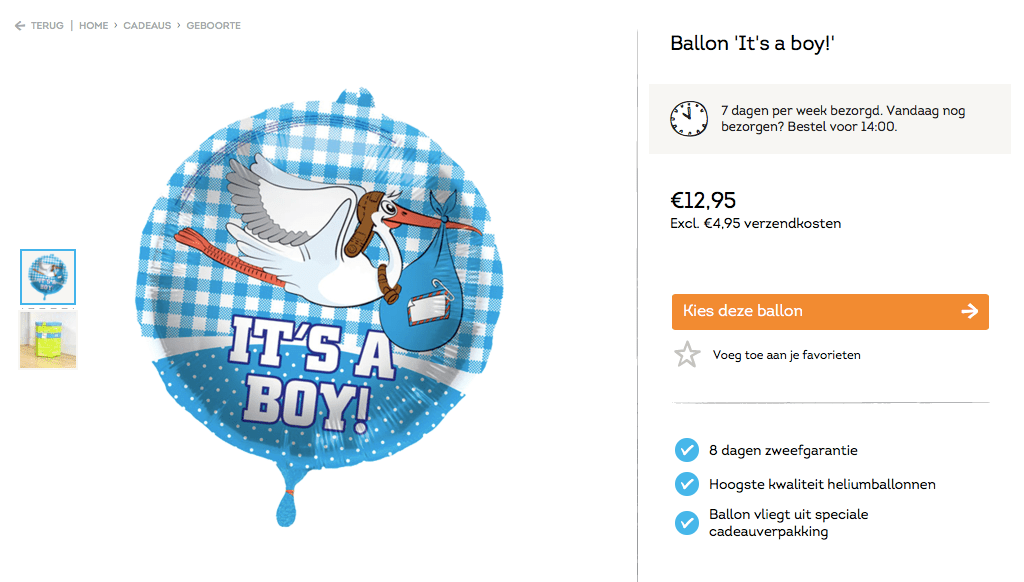Open the Geboorte category breadcrumb
Screen dimensions: 1024x582
212,26
